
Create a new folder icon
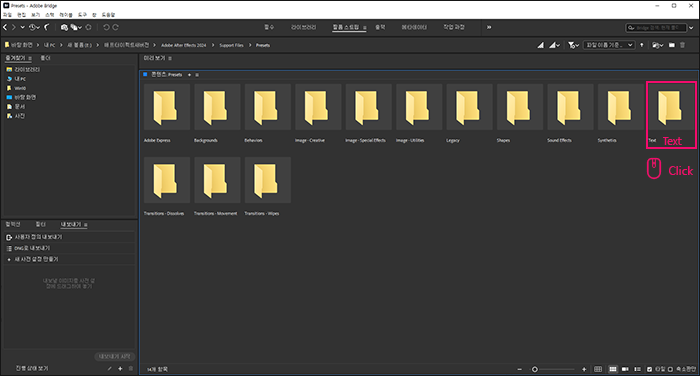click(671, 45)
